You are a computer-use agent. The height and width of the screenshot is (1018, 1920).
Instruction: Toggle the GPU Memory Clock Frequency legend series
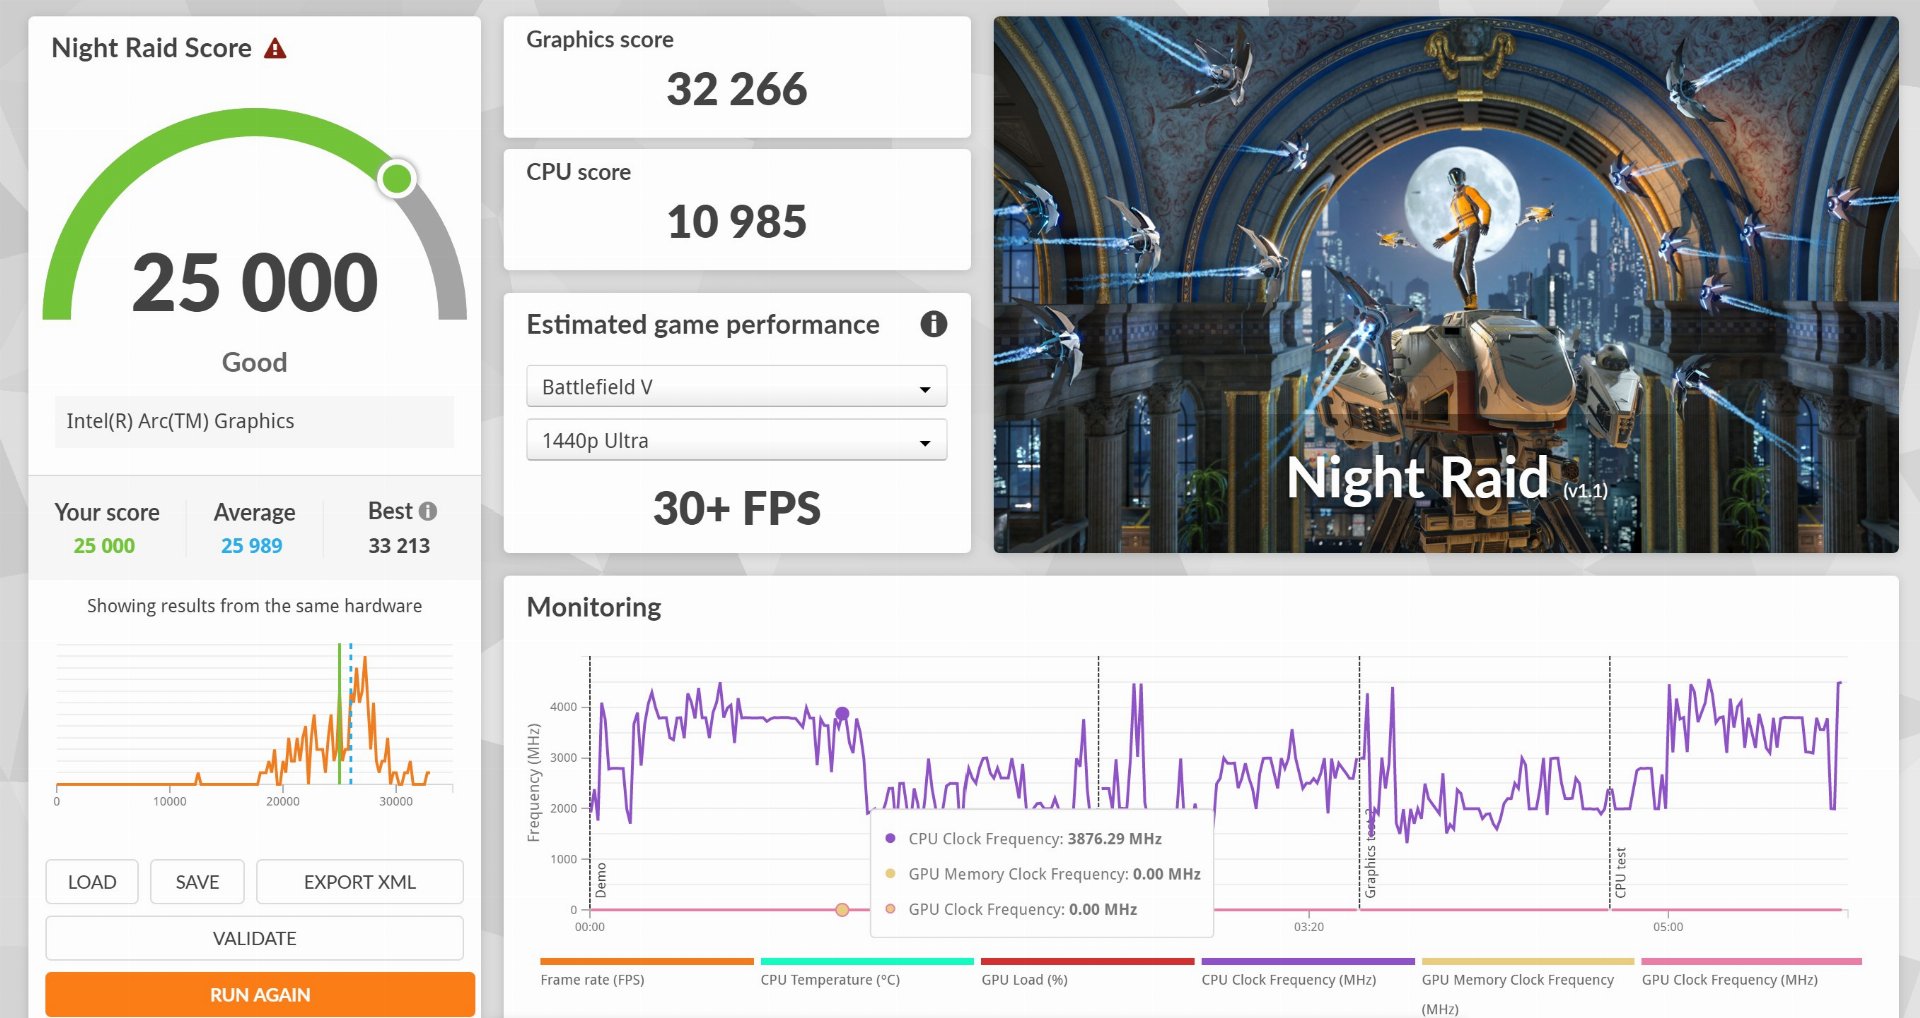point(1527,986)
